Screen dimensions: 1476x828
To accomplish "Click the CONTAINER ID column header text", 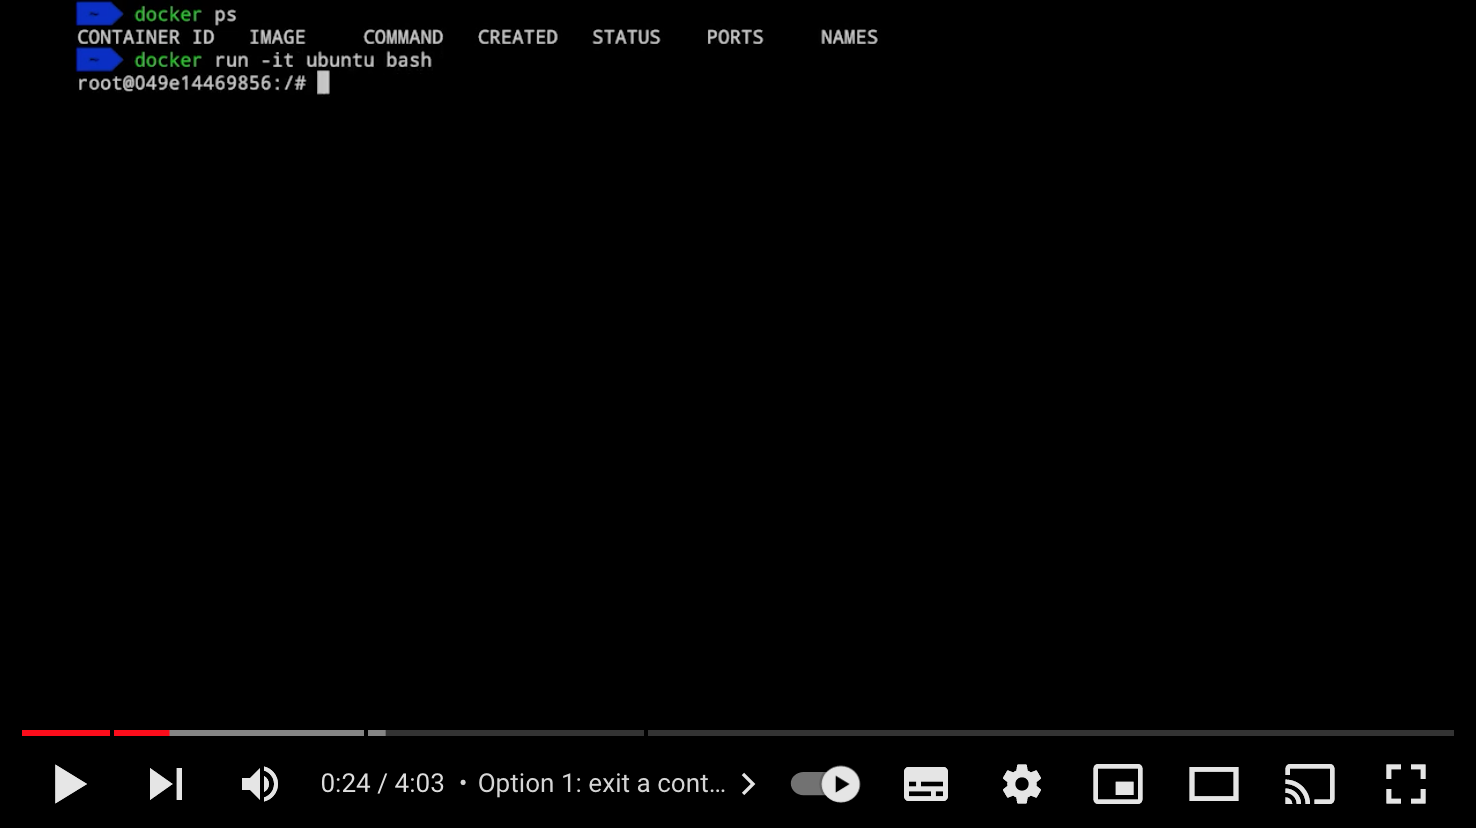I will click(146, 37).
